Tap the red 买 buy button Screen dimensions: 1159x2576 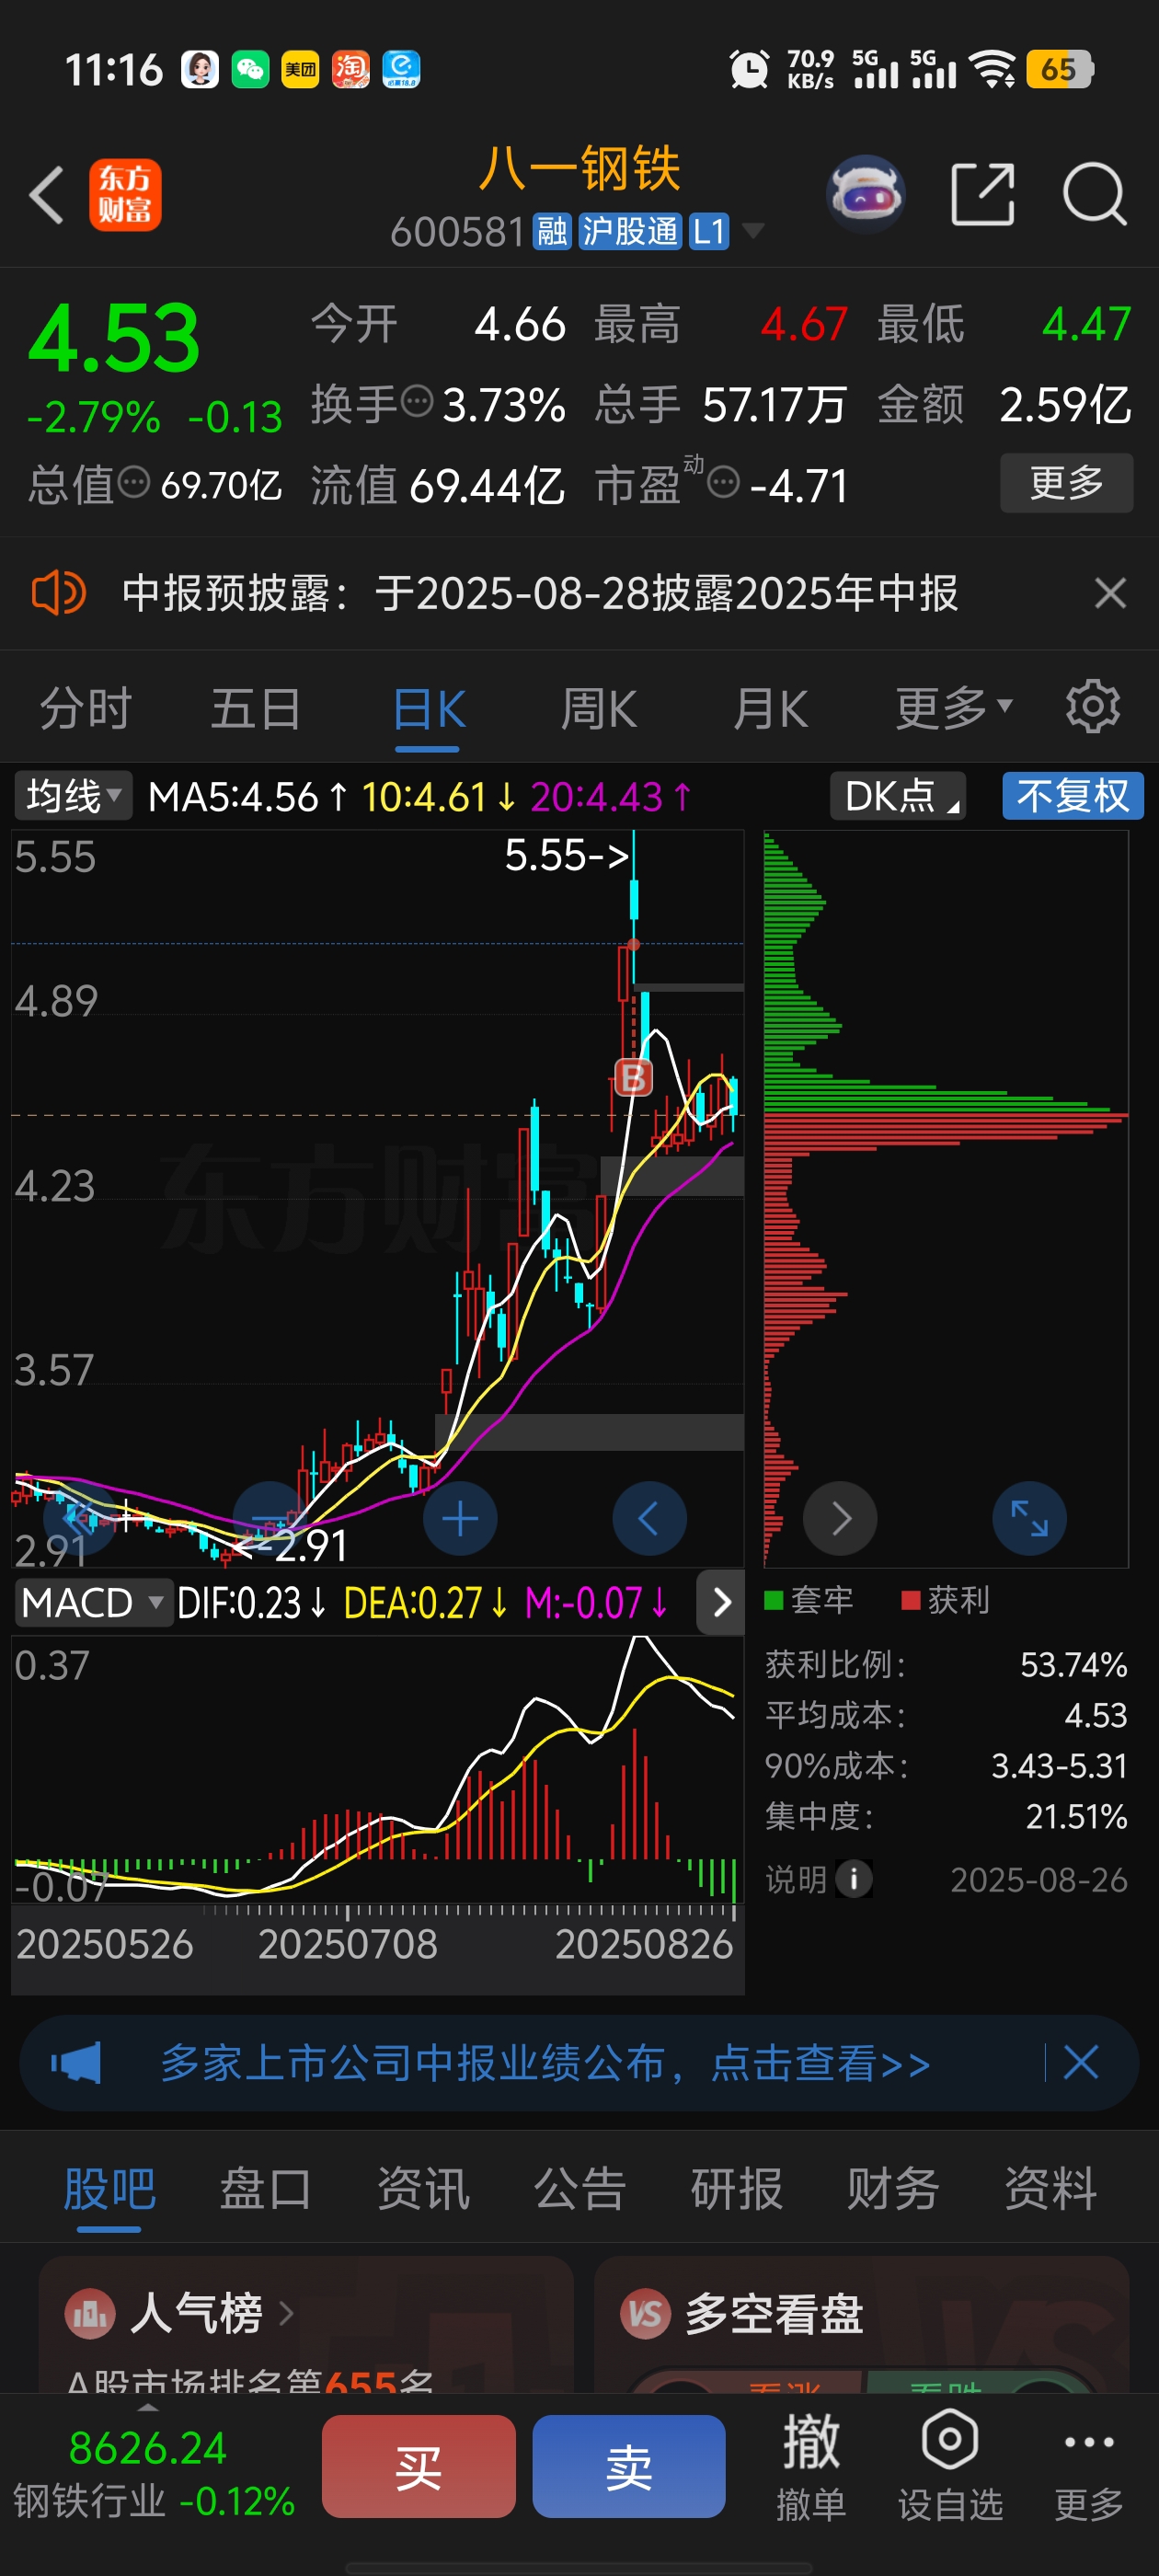(x=418, y=2466)
